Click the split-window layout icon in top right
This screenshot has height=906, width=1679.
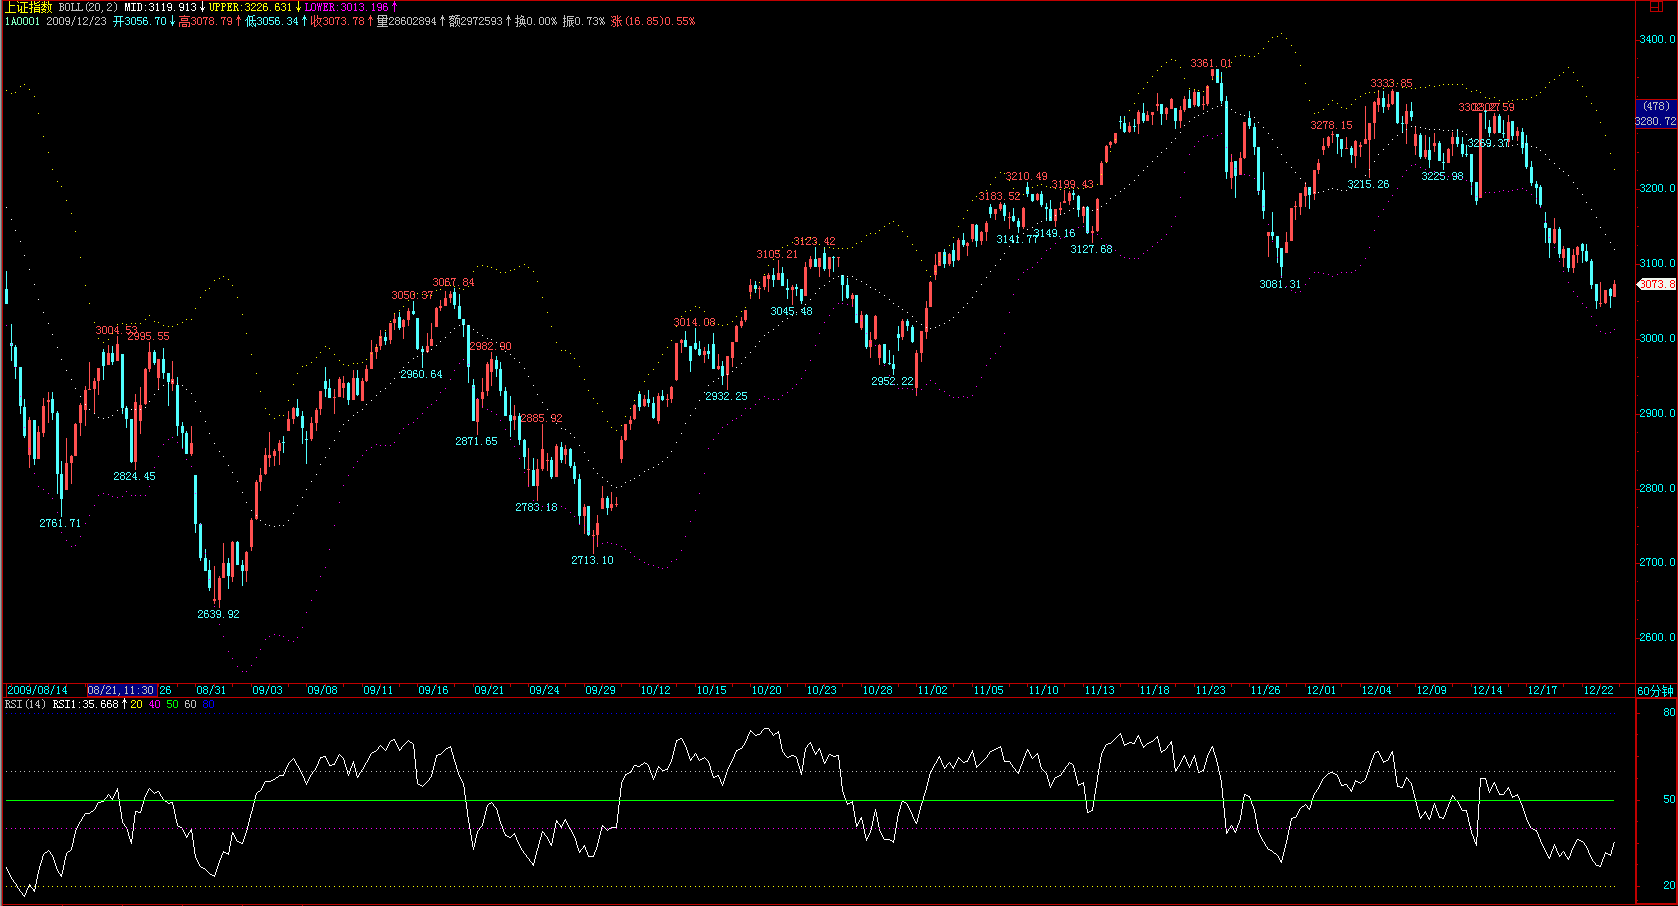tap(1656, 7)
